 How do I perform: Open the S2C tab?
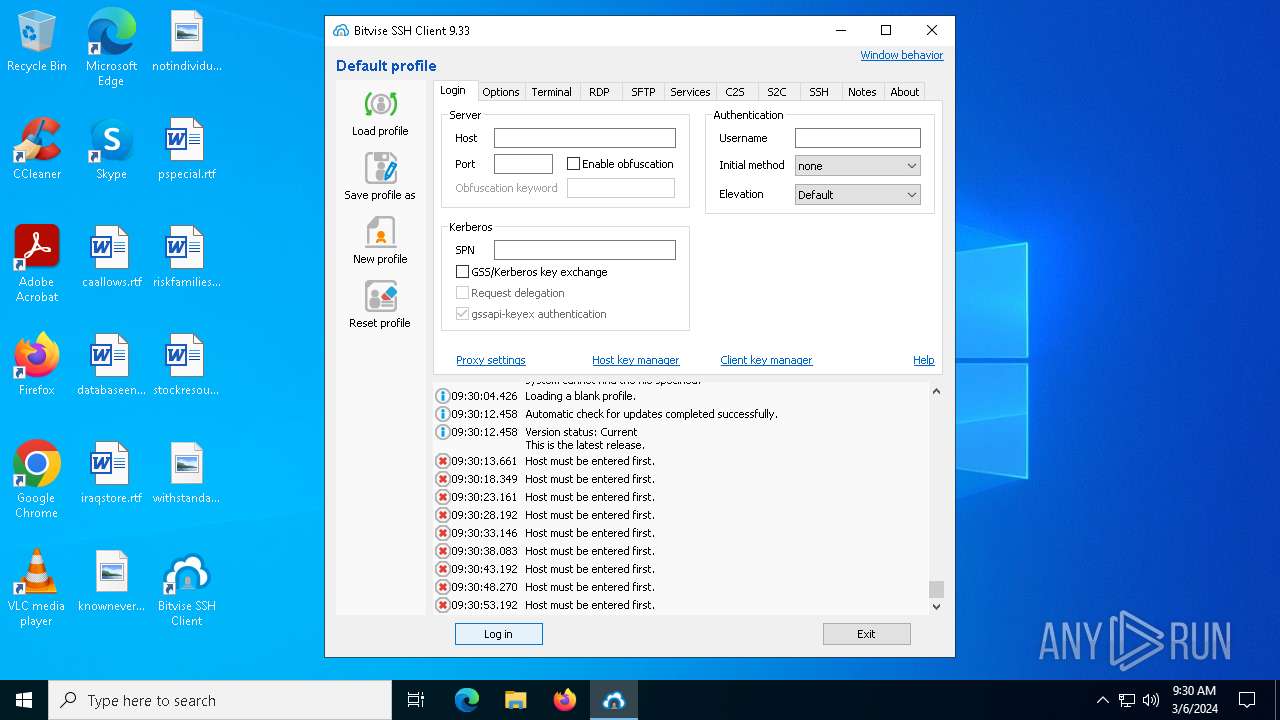click(777, 92)
